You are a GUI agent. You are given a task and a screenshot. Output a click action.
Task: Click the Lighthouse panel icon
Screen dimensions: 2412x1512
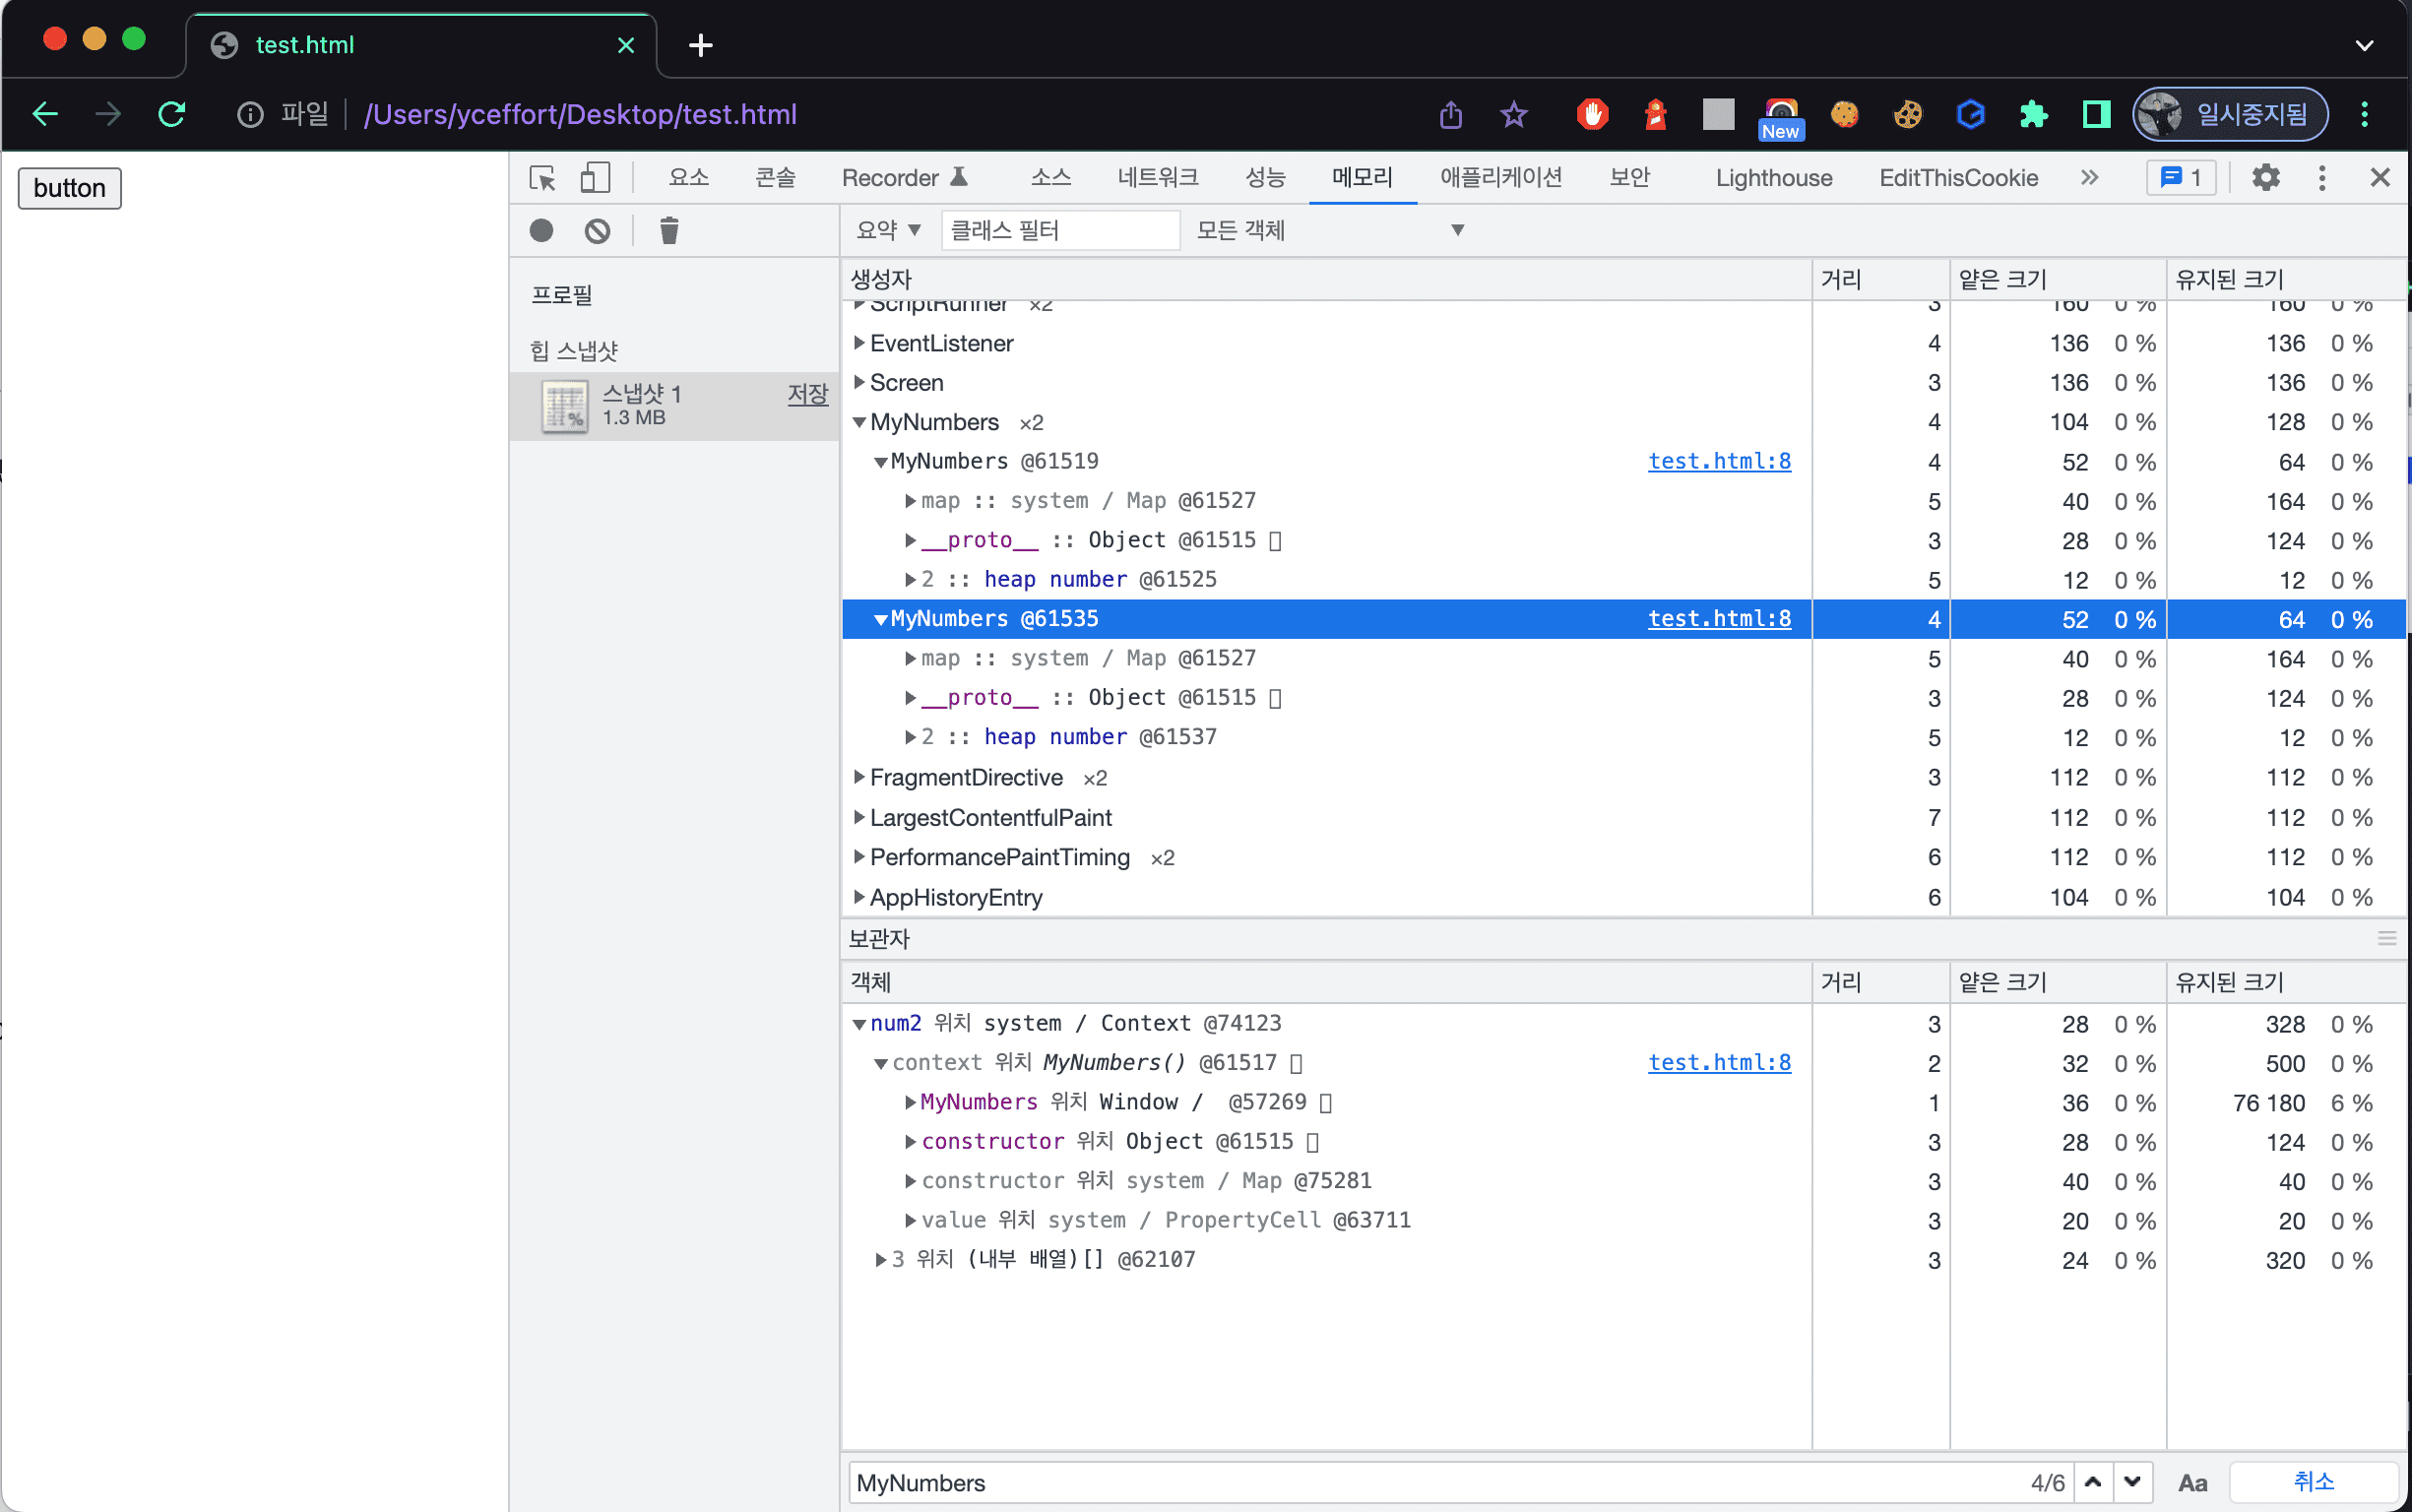[x=1775, y=174]
